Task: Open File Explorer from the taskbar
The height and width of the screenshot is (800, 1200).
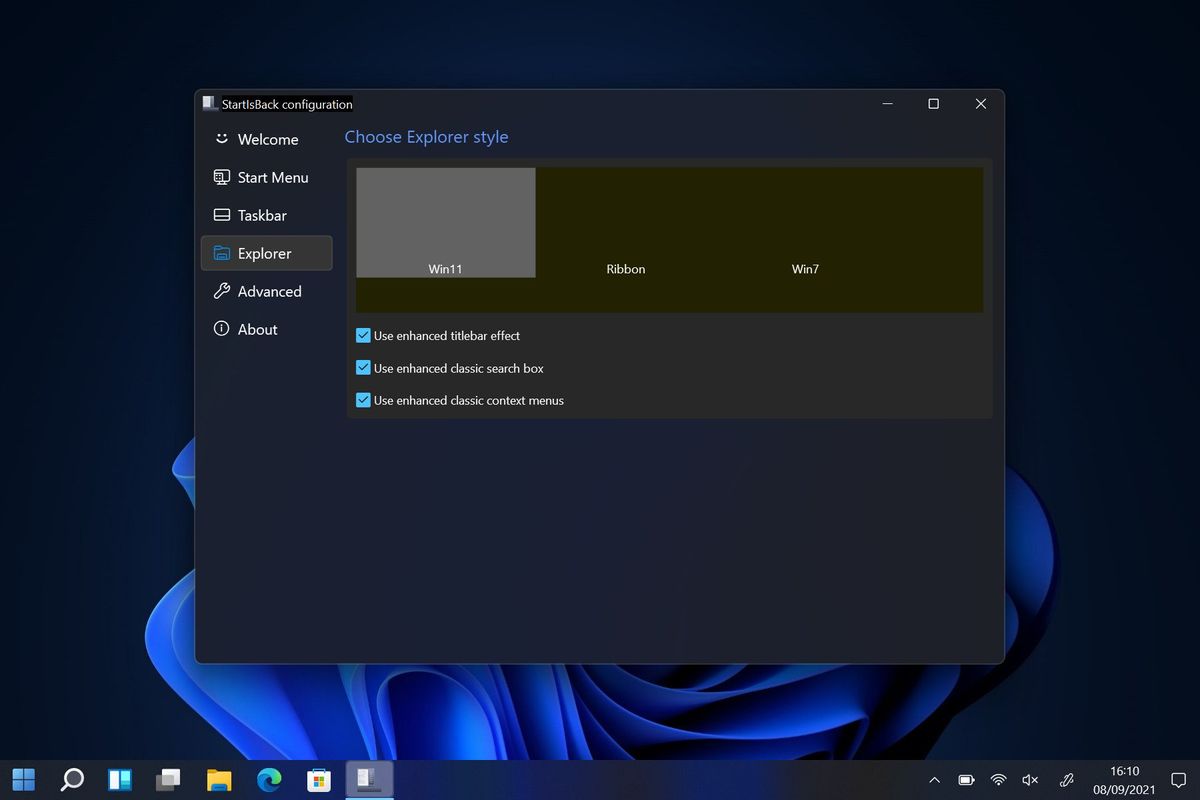Action: point(219,778)
